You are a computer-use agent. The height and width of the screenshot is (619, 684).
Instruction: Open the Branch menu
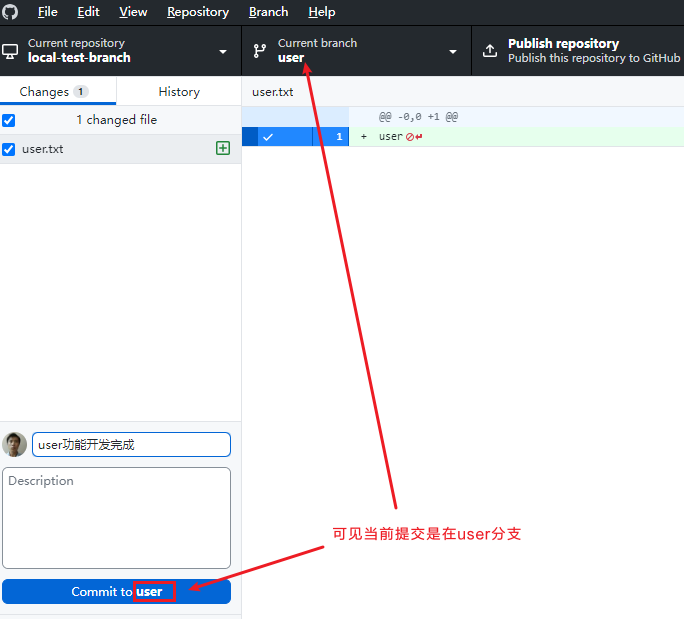coord(268,12)
